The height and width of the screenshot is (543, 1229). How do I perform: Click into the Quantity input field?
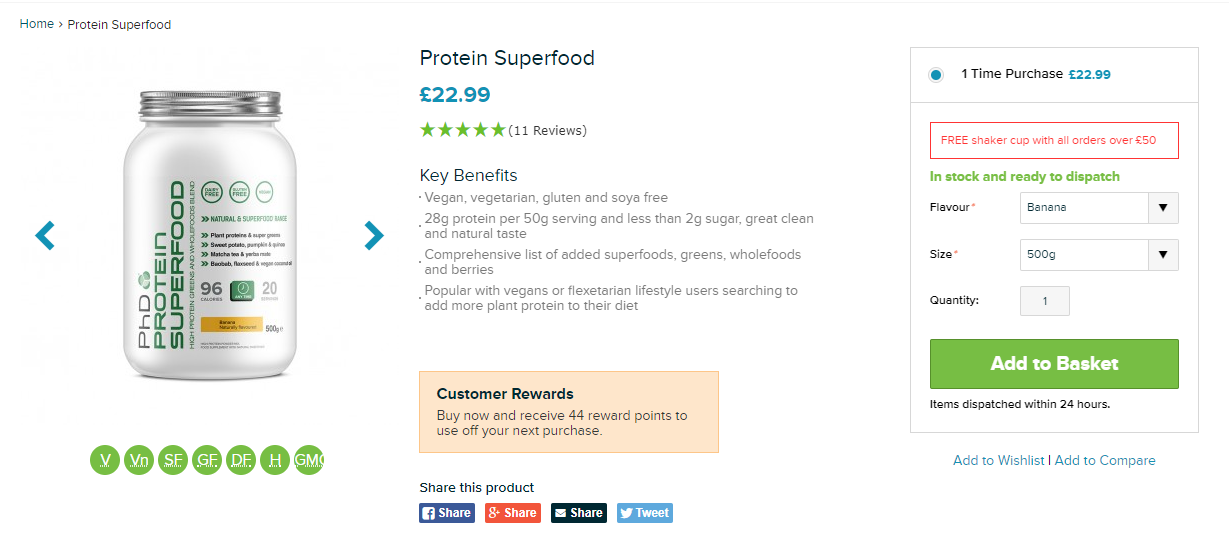click(x=1045, y=301)
